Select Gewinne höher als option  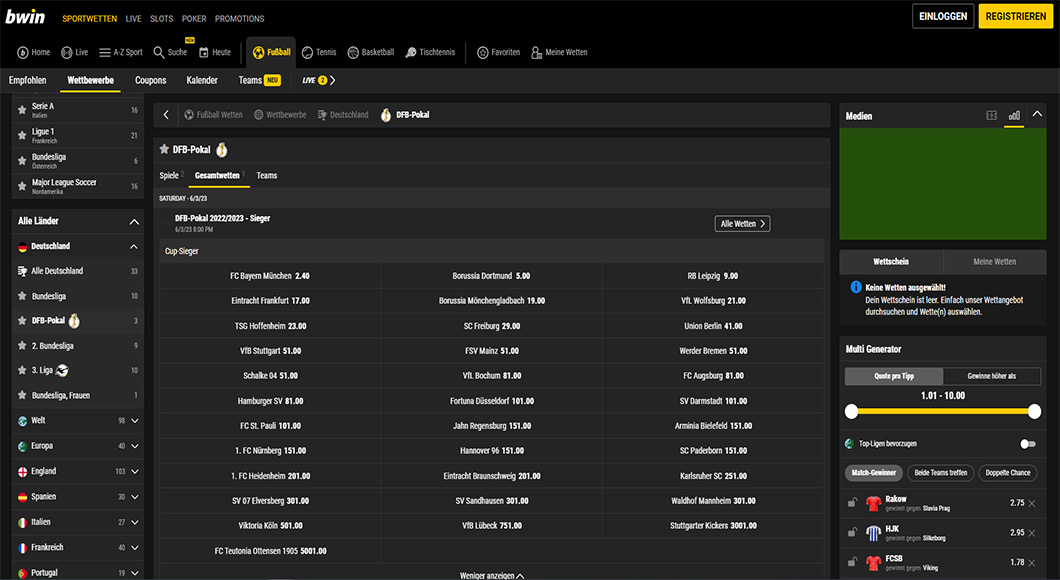[x=992, y=376]
